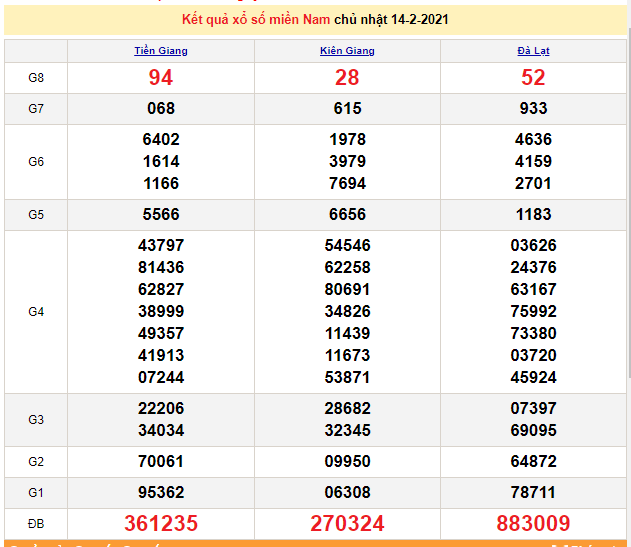Click G6 number 1978 under Kiên Giang
Screen dimensions: 631x547
point(347,140)
